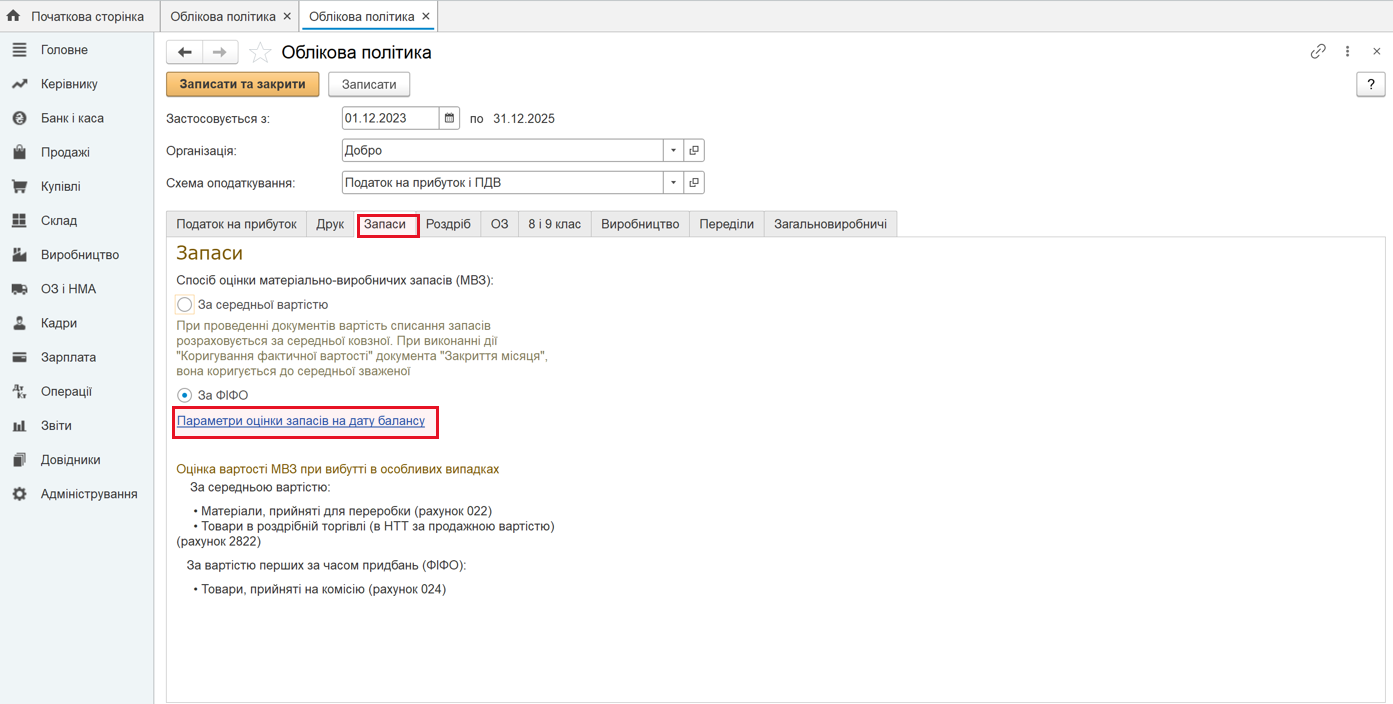This screenshot has width=1393, height=704.
Task: Click Записати та закрити button
Action: pos(242,84)
